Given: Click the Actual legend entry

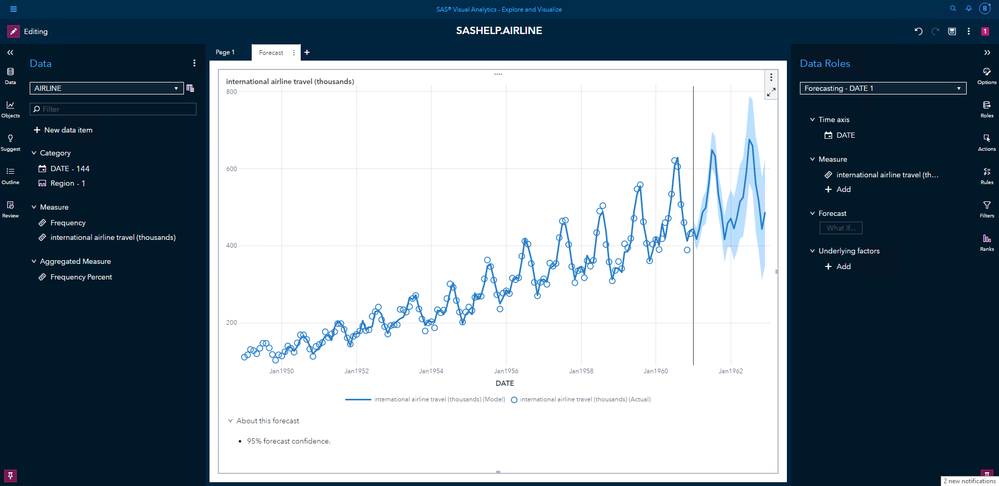Looking at the screenshot, I should point(580,400).
